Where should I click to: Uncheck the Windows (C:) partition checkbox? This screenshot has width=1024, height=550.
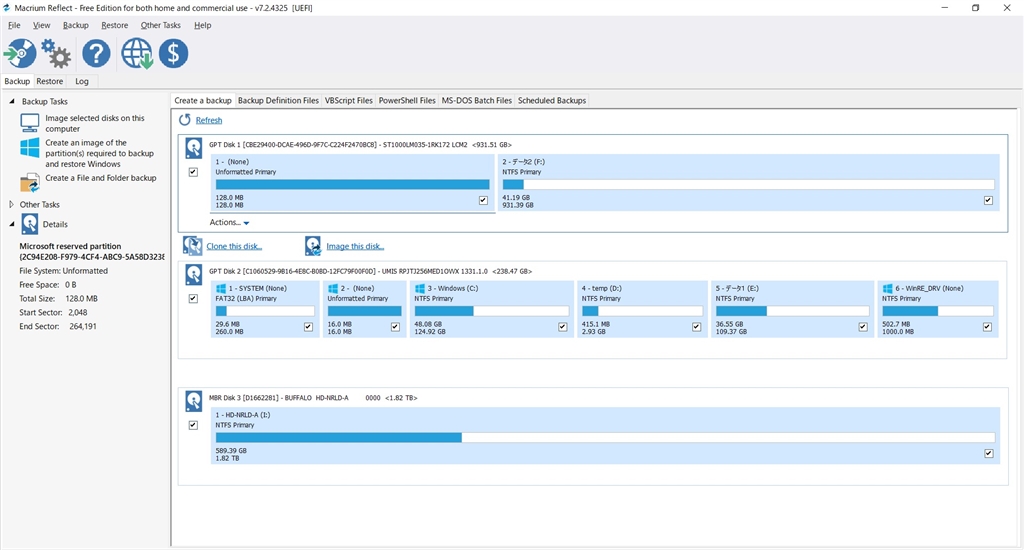click(x=563, y=327)
